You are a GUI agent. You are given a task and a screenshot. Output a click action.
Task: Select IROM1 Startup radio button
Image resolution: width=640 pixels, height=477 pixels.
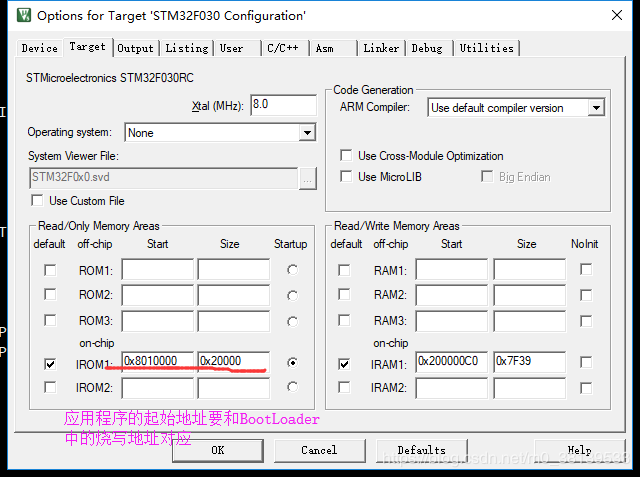coord(292,363)
